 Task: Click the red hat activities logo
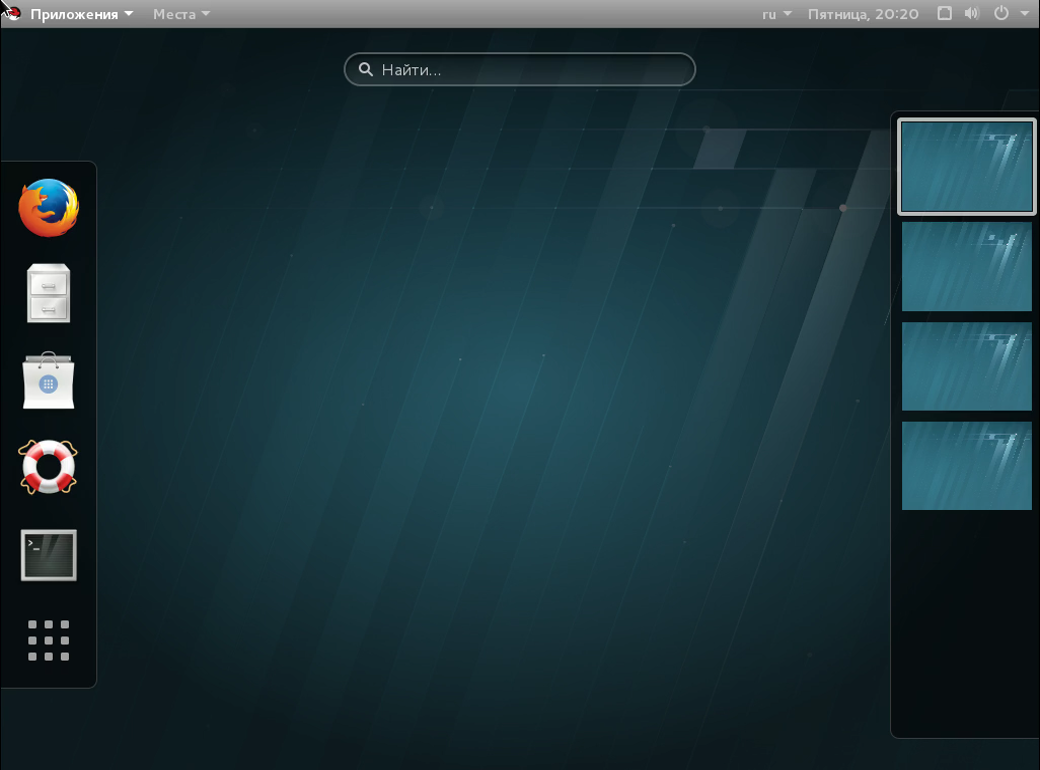pyautogui.click(x=13, y=13)
